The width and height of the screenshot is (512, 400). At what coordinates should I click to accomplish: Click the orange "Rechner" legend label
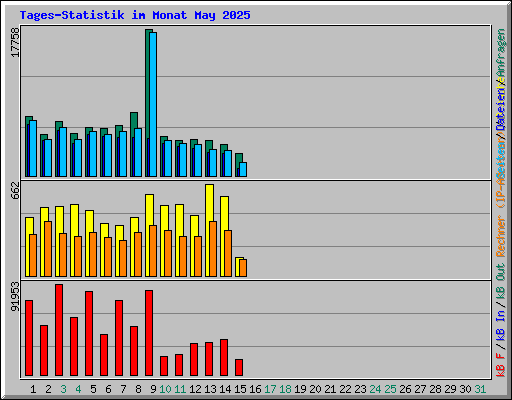tap(501, 236)
